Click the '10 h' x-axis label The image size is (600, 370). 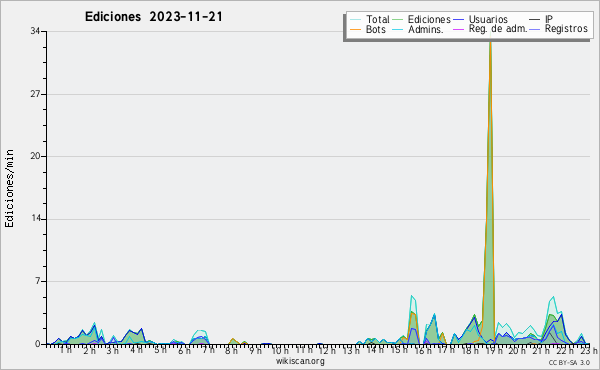click(x=280, y=351)
